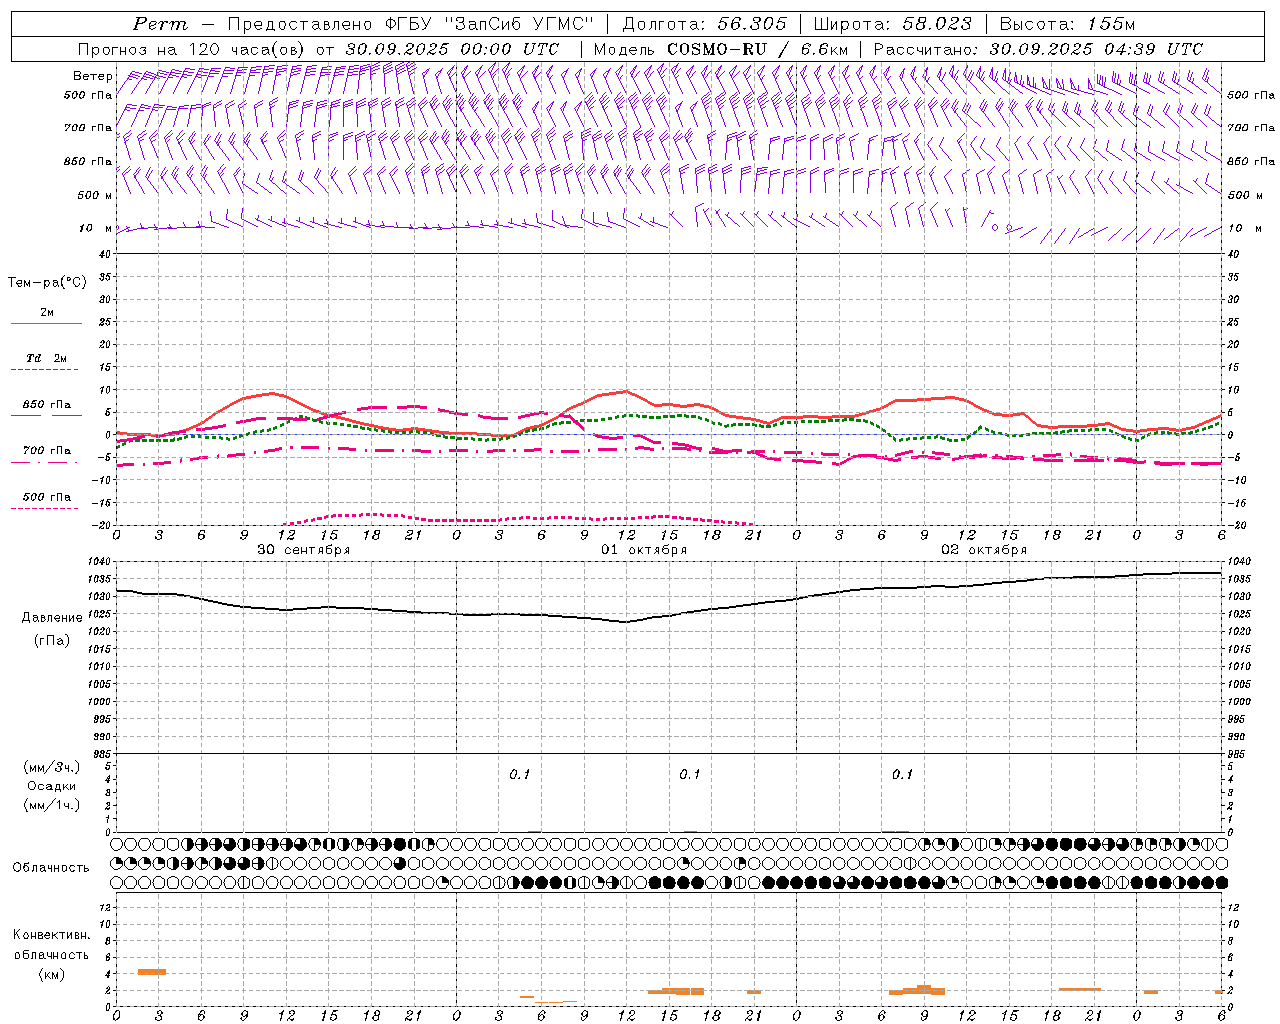Click "Прогноз на 120 часа(ов)" forecast text
The image size is (1280, 1024).
coord(193,49)
